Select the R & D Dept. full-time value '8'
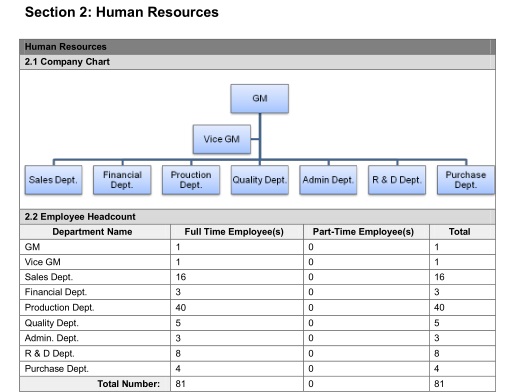This screenshot has width=525, height=392. 178,354
